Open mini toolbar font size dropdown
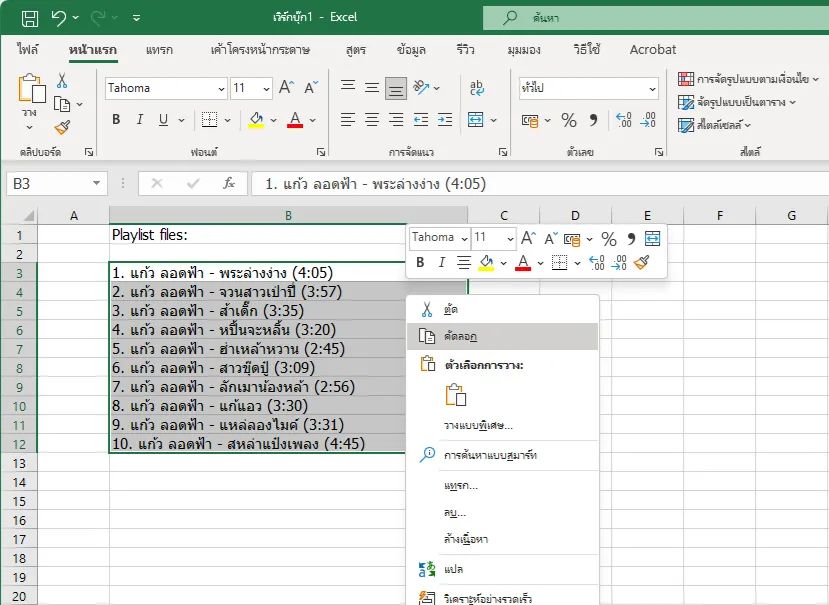The height and width of the screenshot is (605, 829). click(x=510, y=239)
